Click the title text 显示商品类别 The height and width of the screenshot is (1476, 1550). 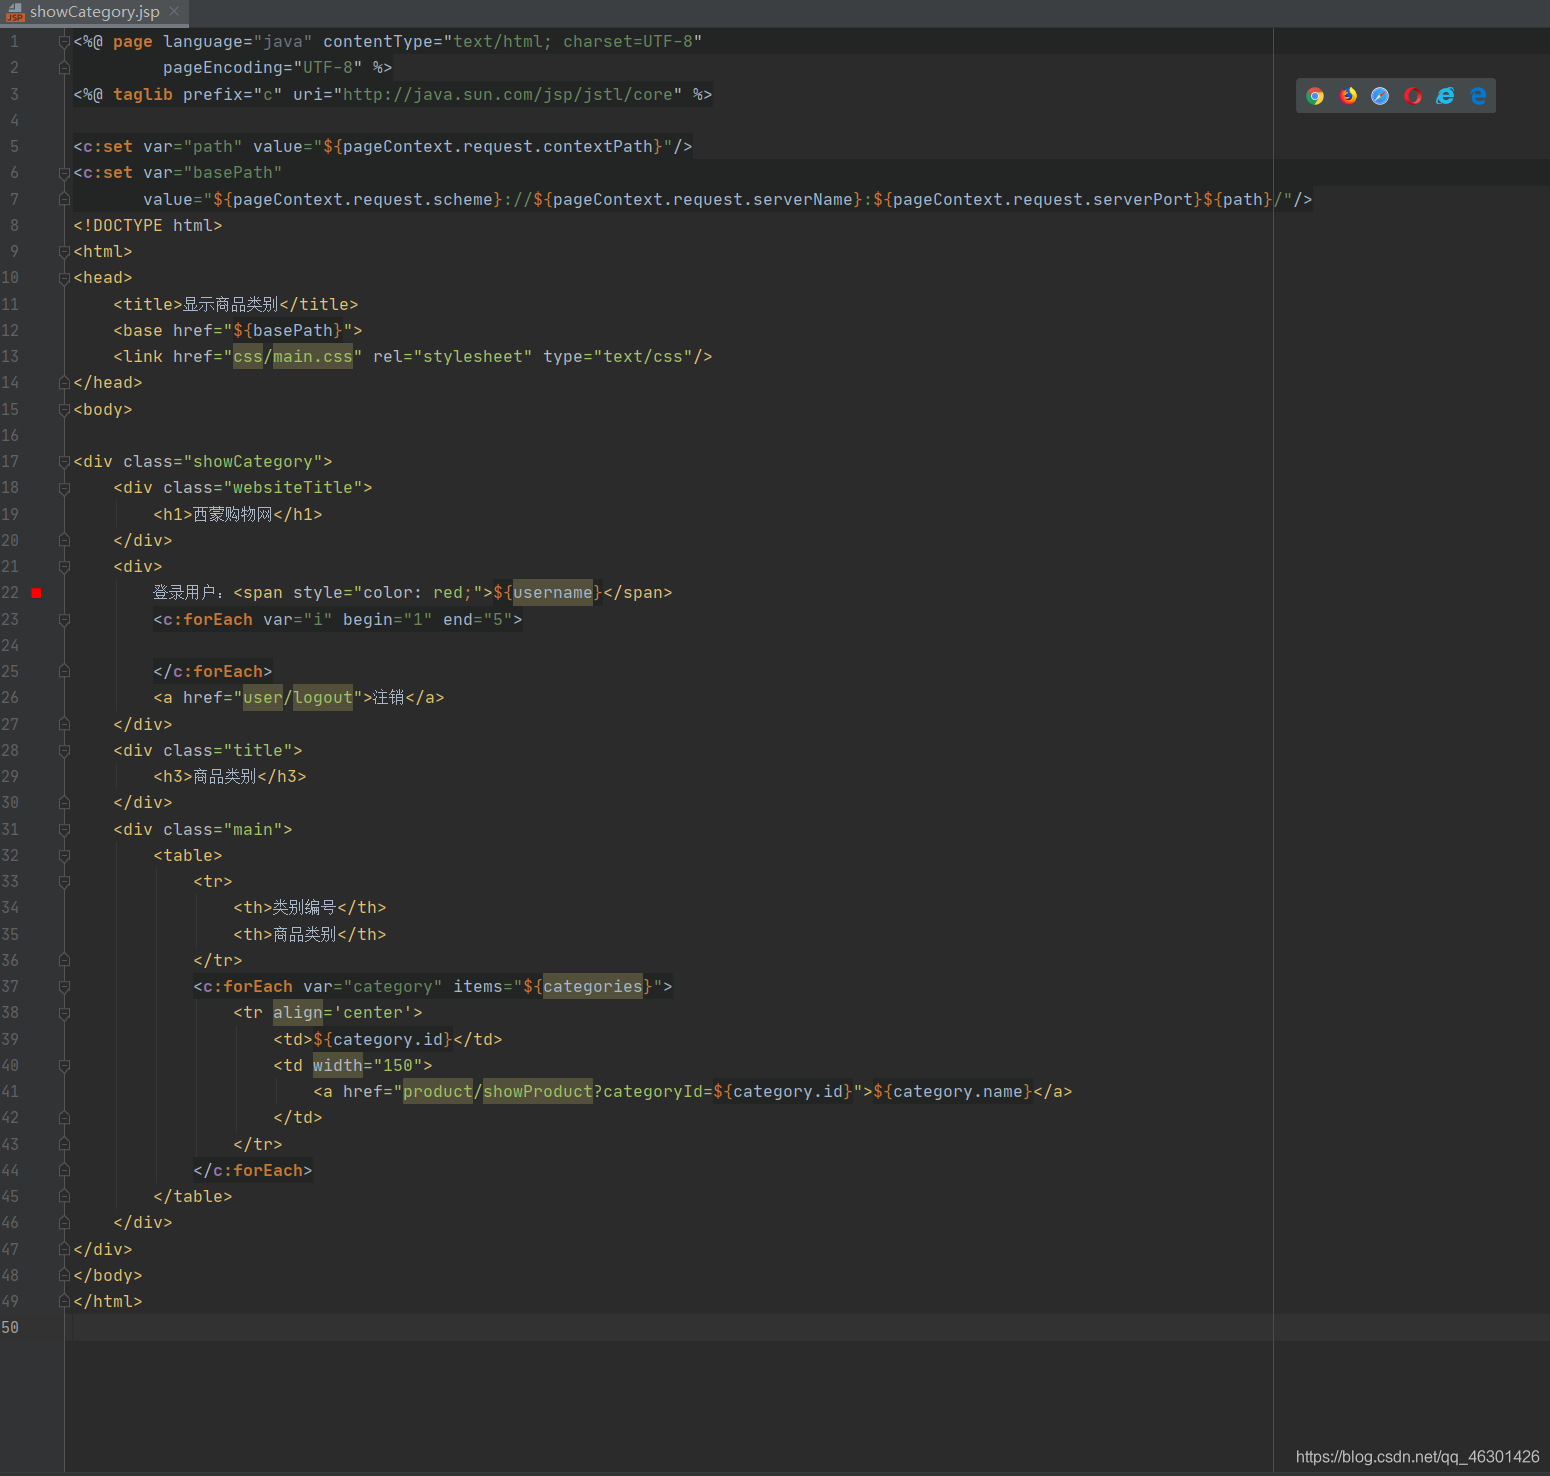(x=231, y=305)
